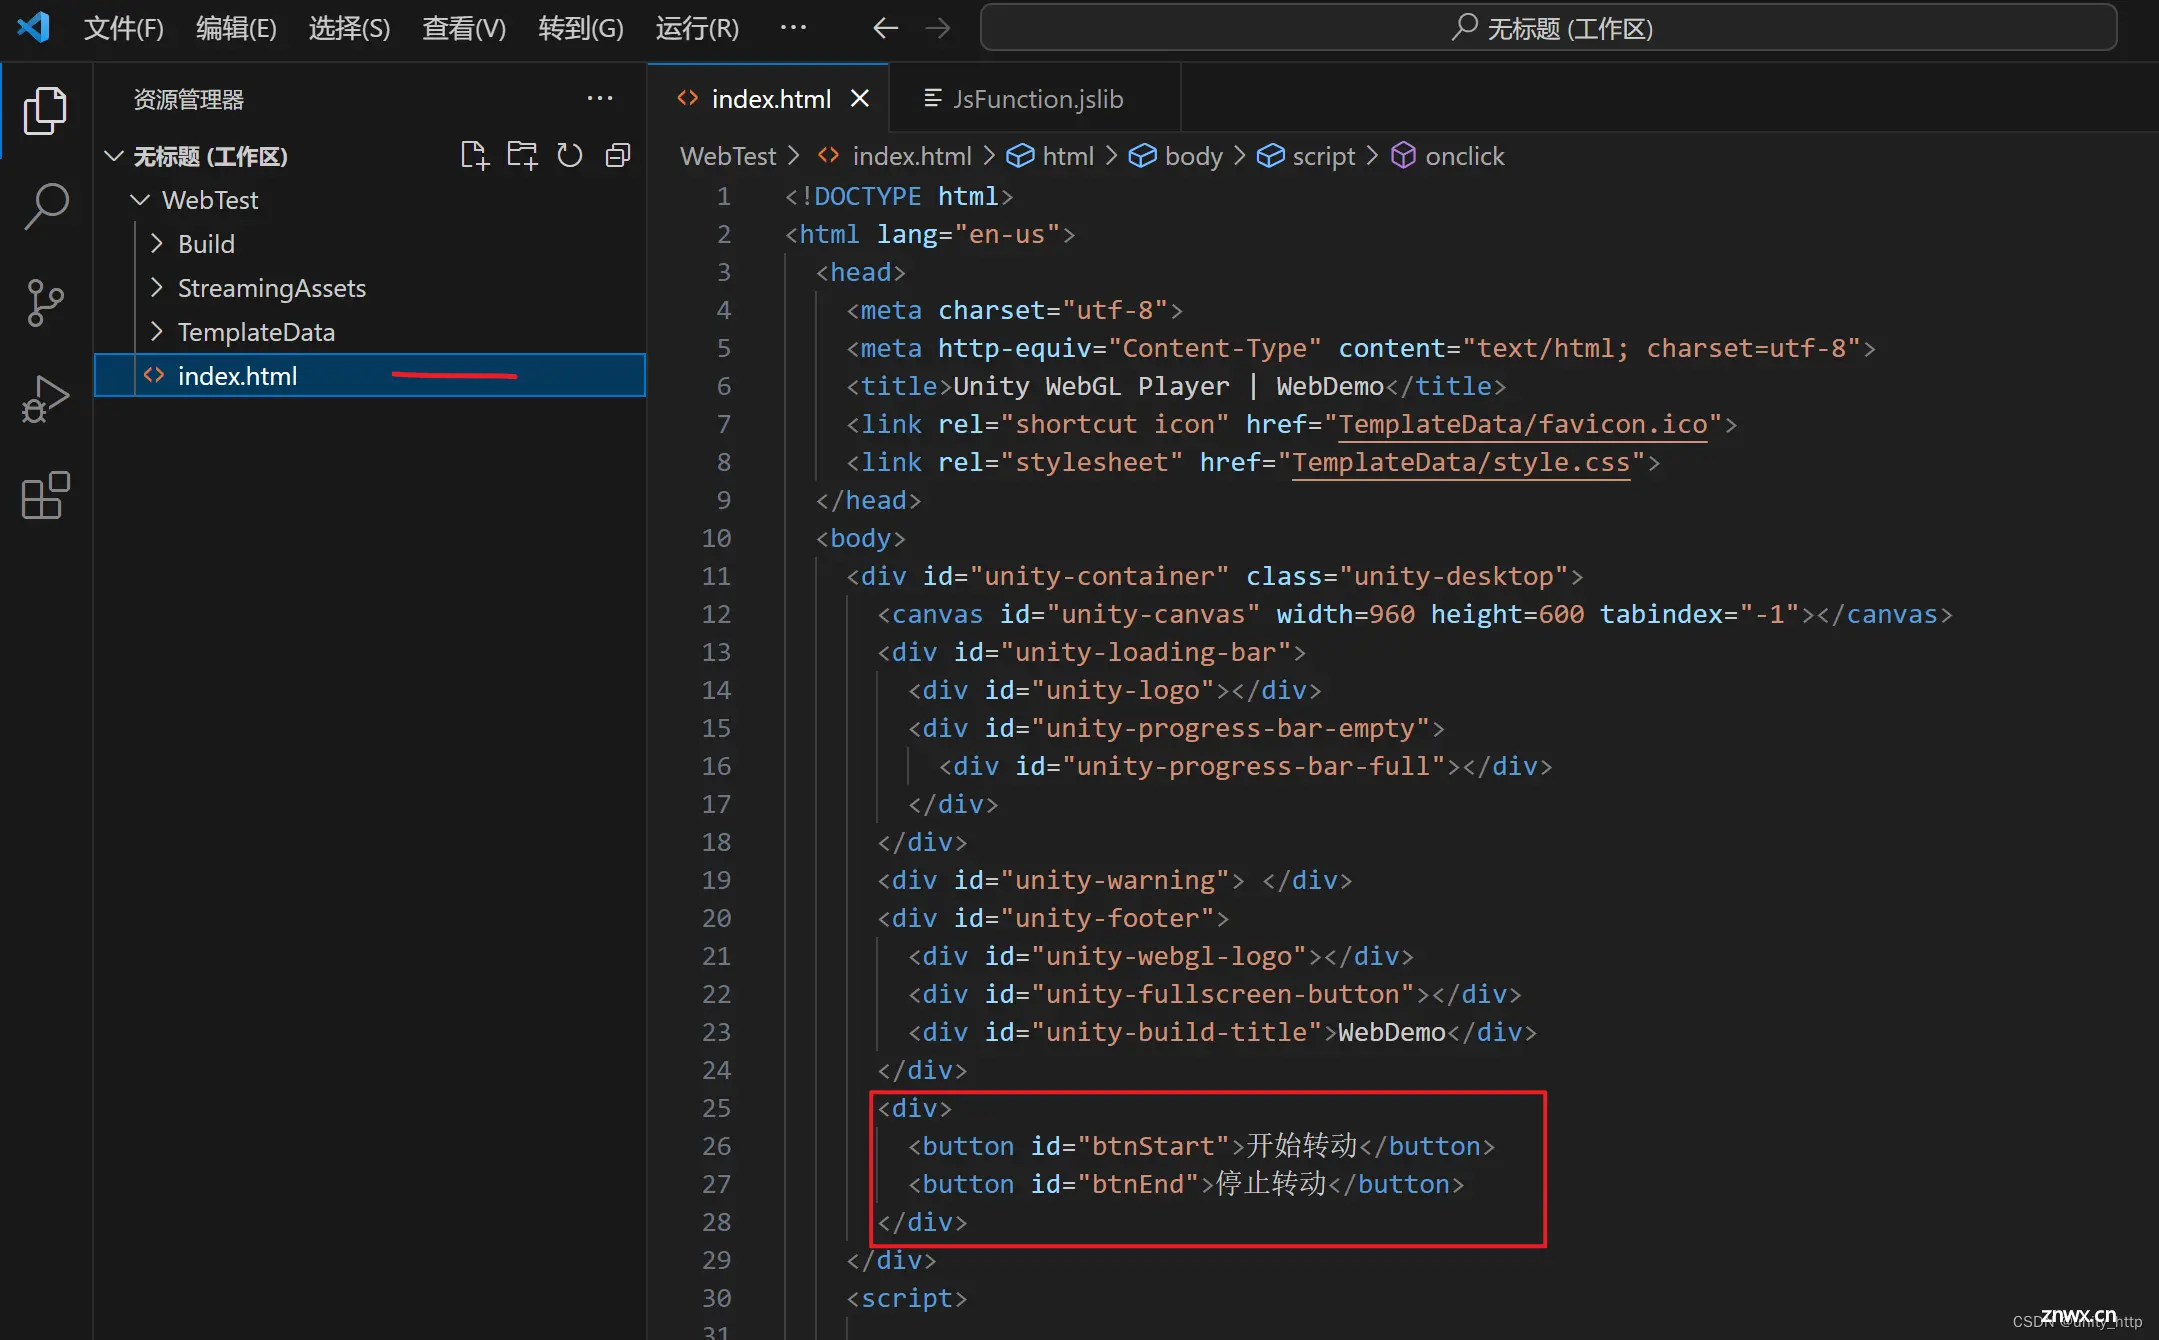The height and width of the screenshot is (1340, 2159).
Task: Click the collapse WebTest tree item
Action: click(139, 198)
